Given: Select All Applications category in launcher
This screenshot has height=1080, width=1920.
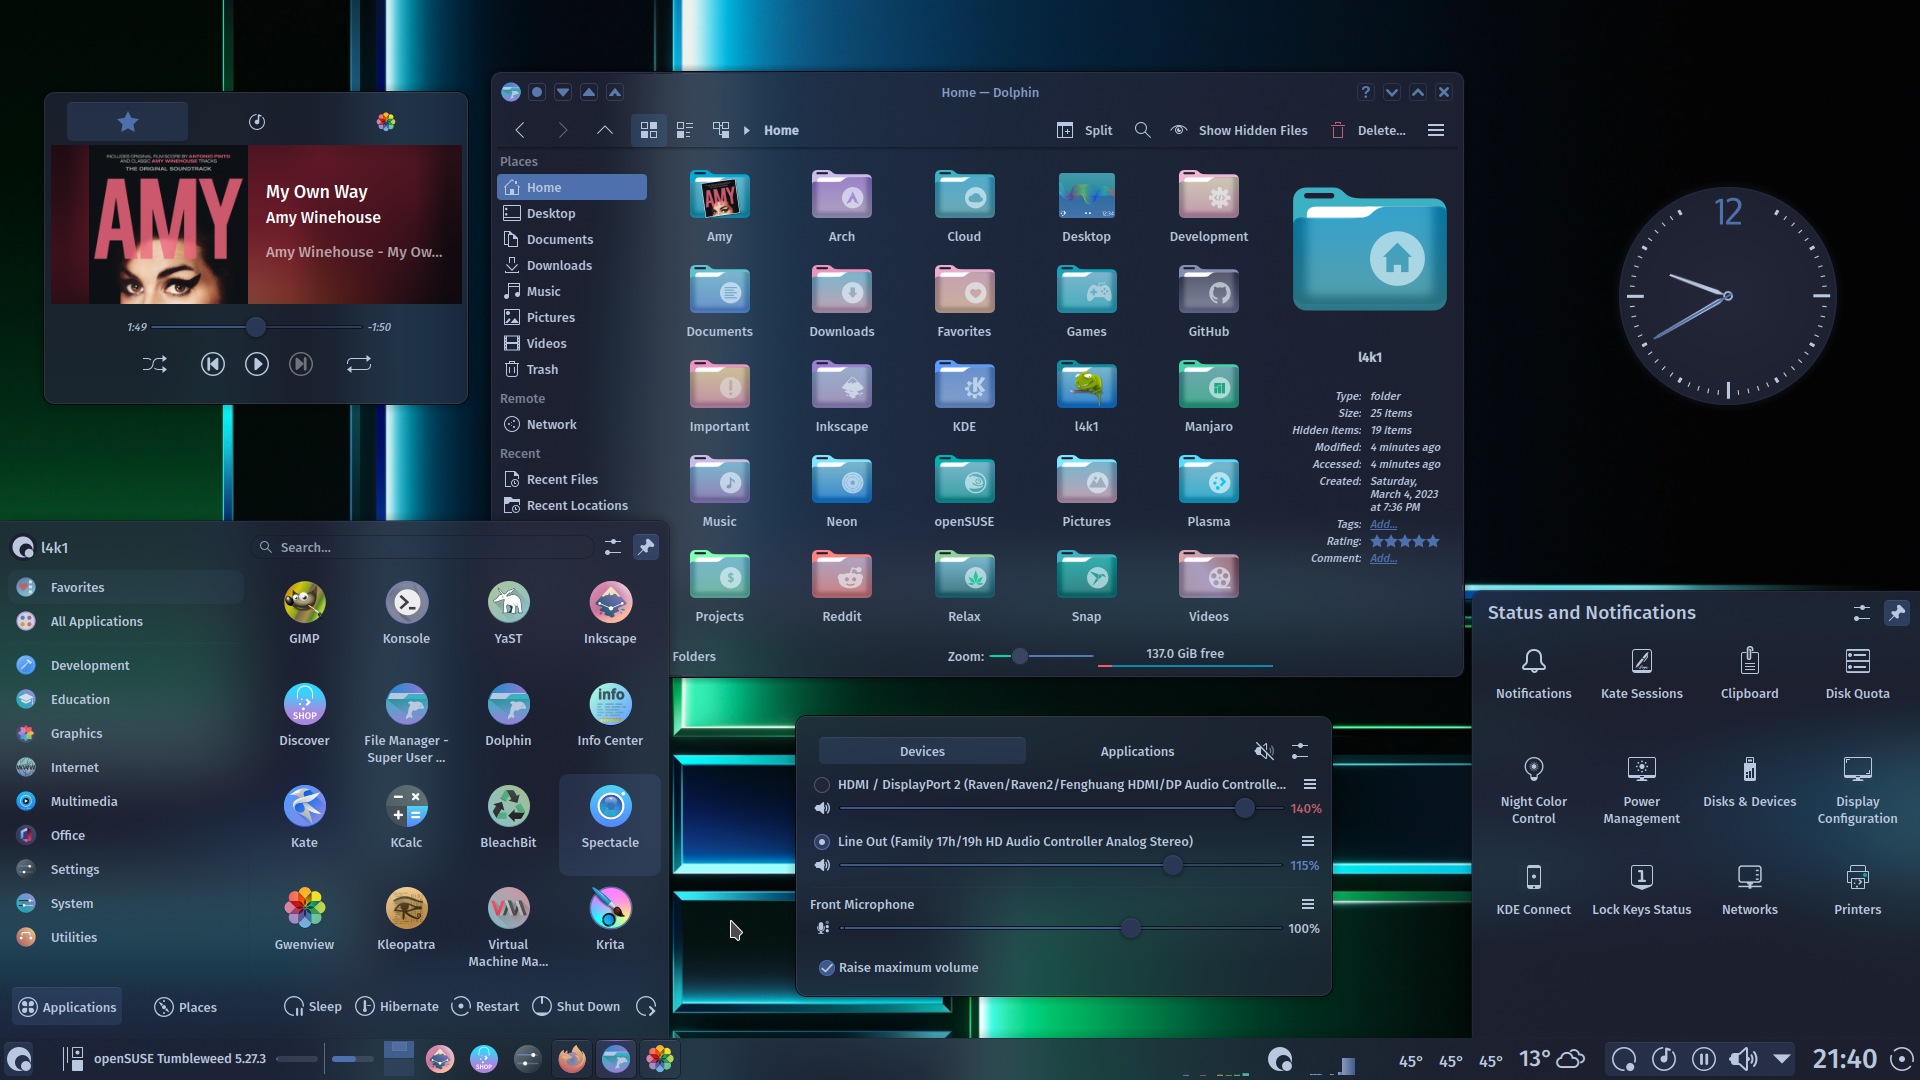Looking at the screenshot, I should [126, 621].
